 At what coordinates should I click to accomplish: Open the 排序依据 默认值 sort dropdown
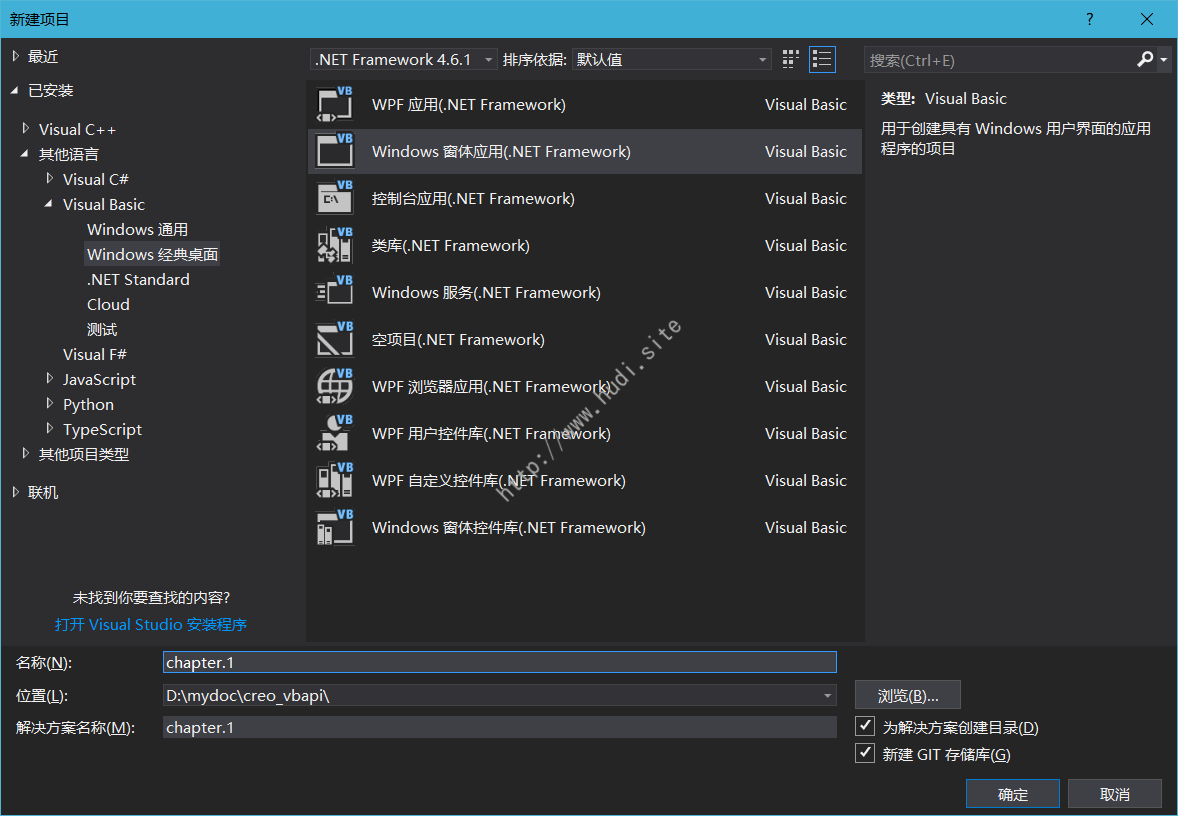coord(672,59)
